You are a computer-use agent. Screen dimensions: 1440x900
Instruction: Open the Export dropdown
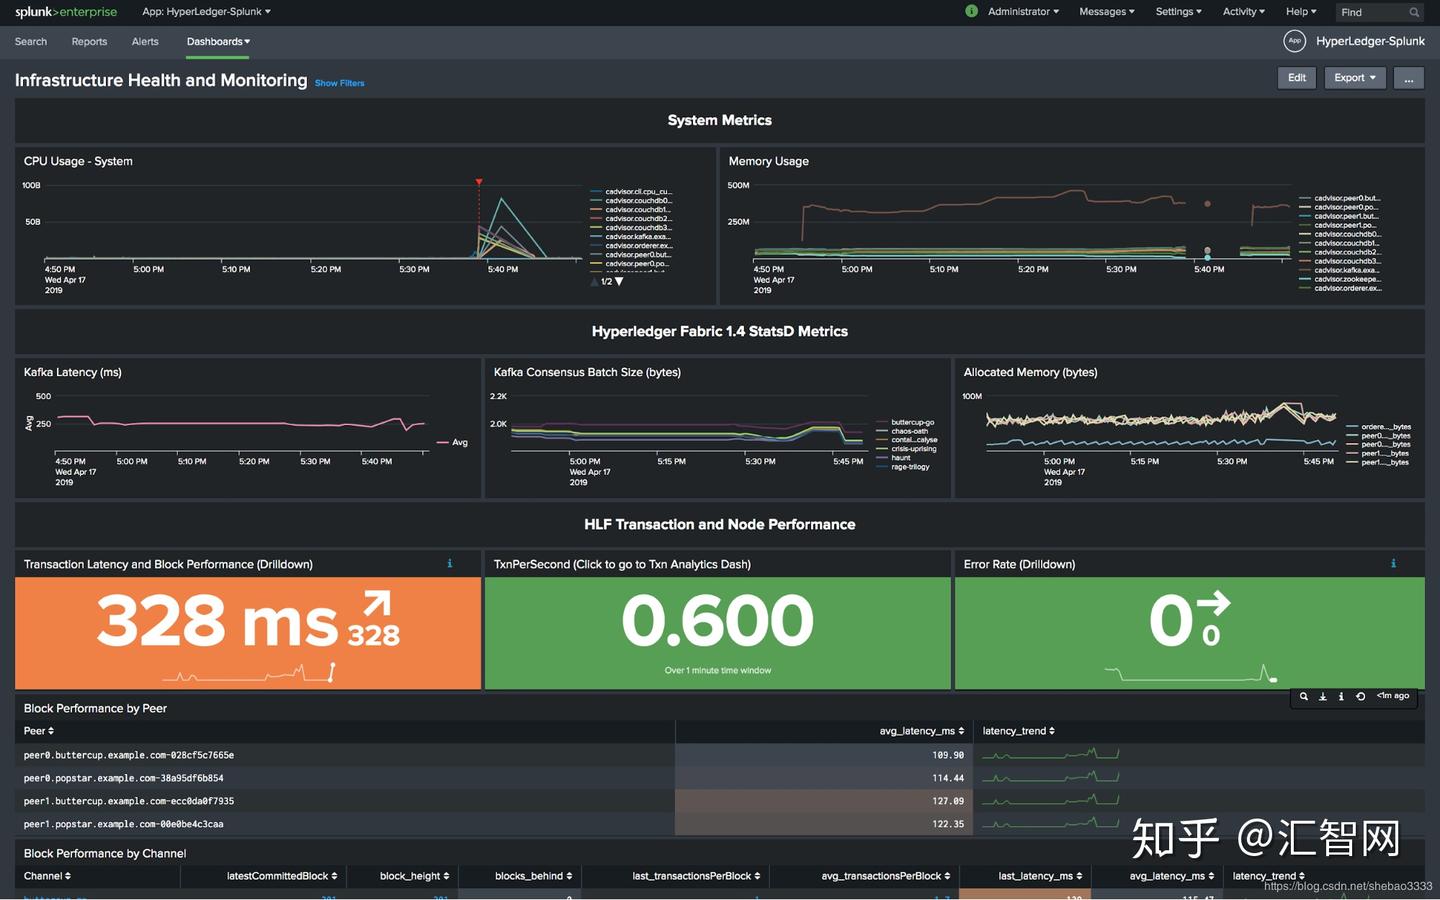click(x=1355, y=78)
